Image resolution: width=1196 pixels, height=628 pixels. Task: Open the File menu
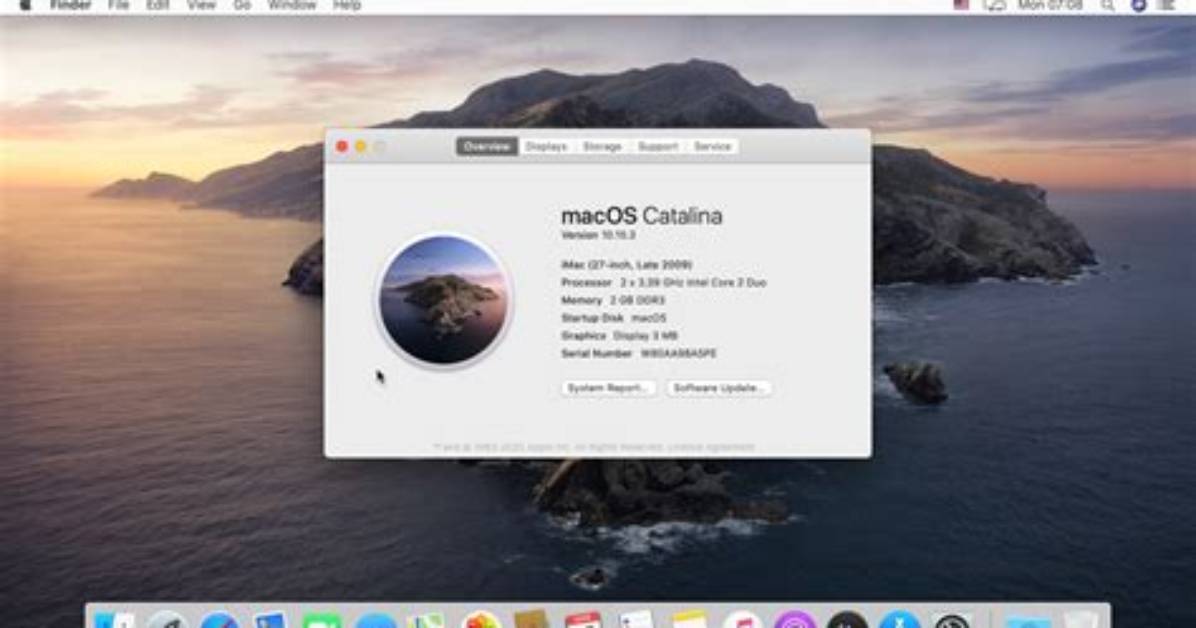[118, 5]
